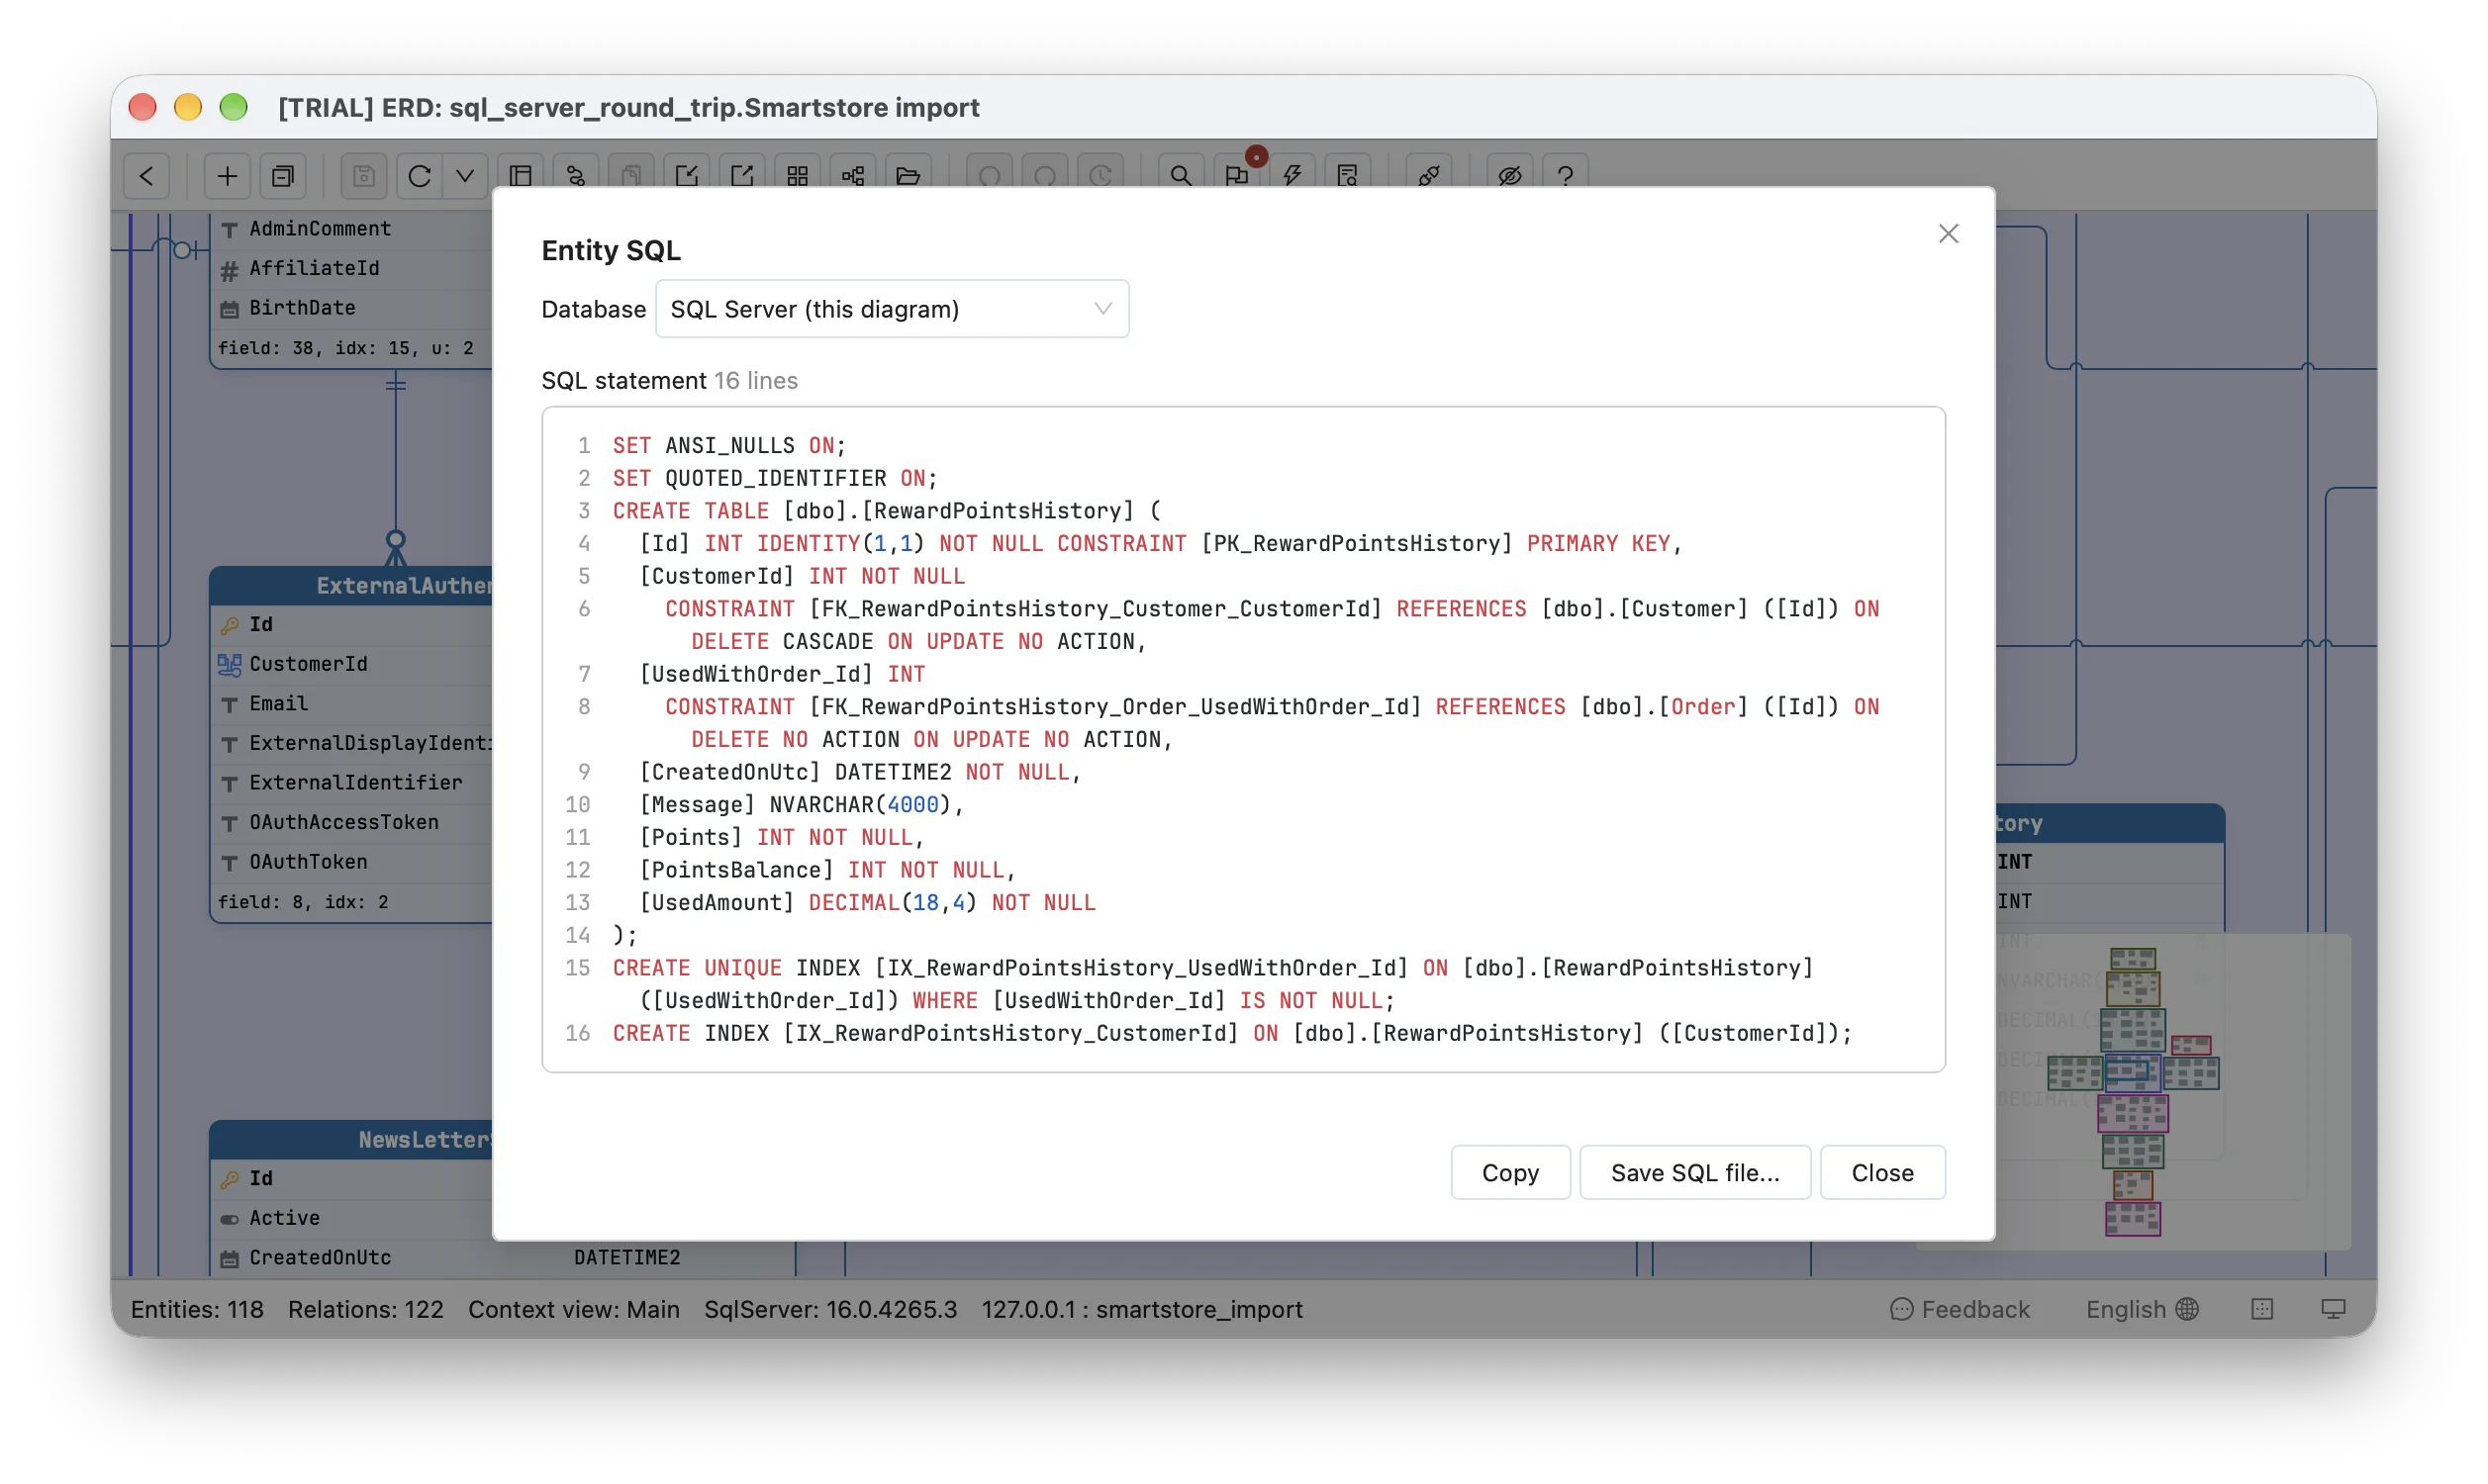Click the Feedback link in status bar

1960,1309
